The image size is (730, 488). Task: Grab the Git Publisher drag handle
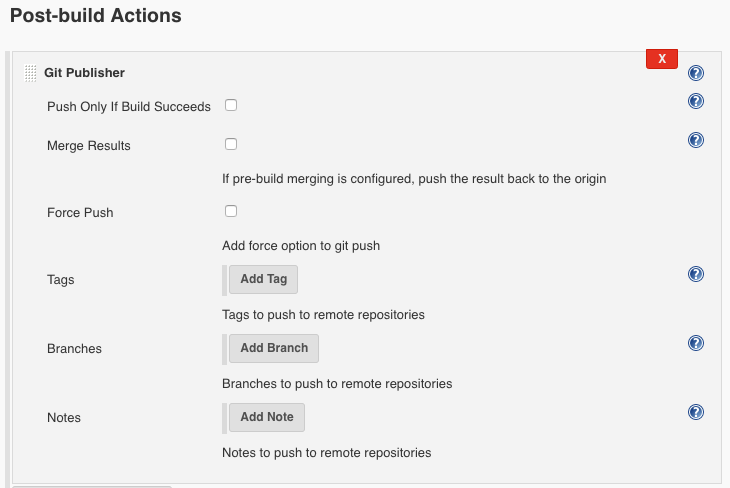coord(30,73)
